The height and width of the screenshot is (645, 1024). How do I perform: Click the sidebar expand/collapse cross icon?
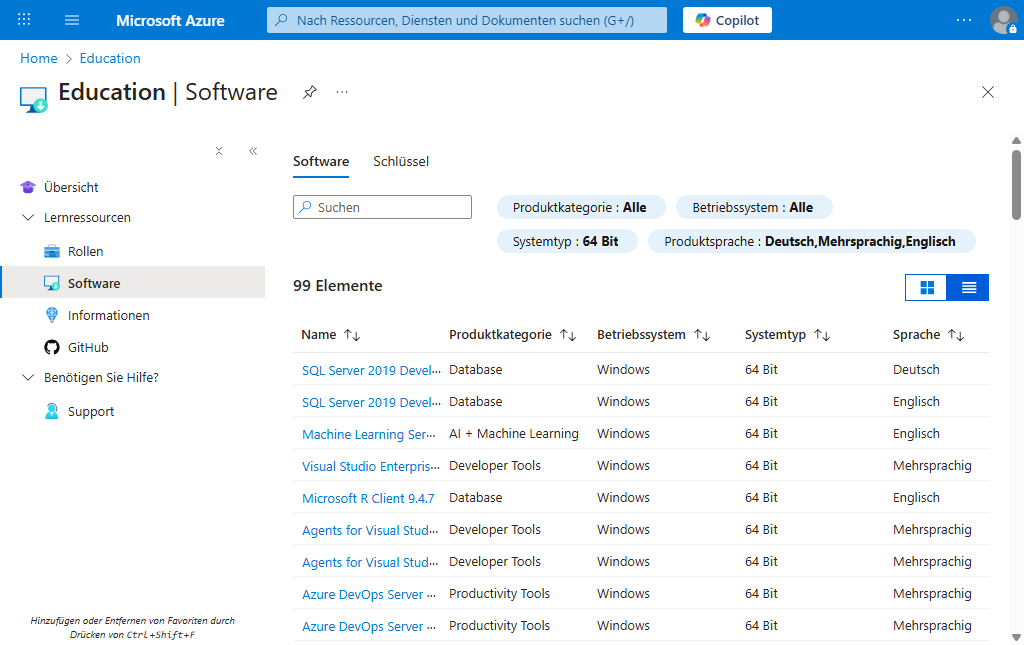point(219,151)
